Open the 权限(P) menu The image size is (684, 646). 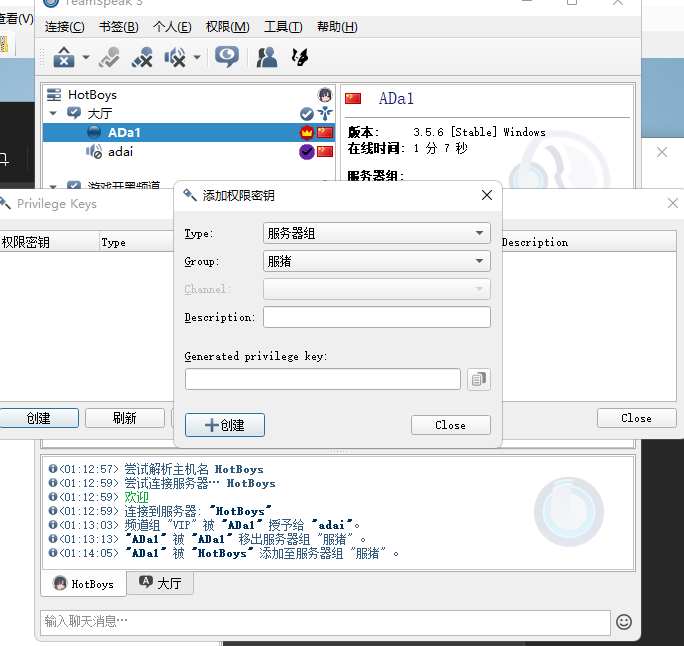(225, 27)
